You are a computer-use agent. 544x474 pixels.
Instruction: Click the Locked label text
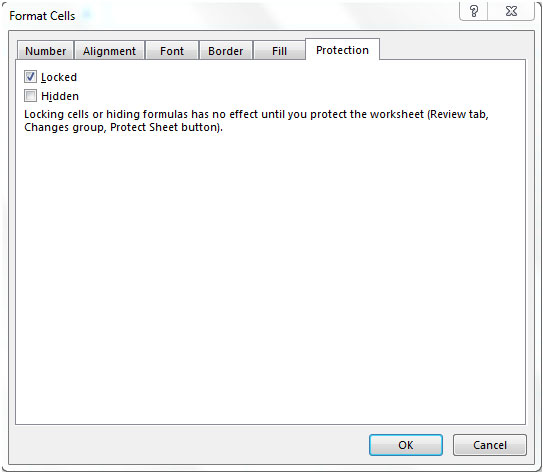click(x=59, y=77)
